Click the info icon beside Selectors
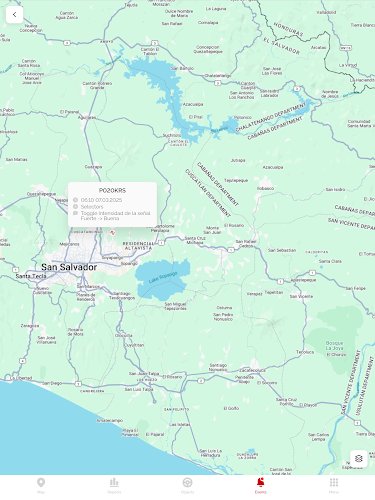 pos(75,207)
